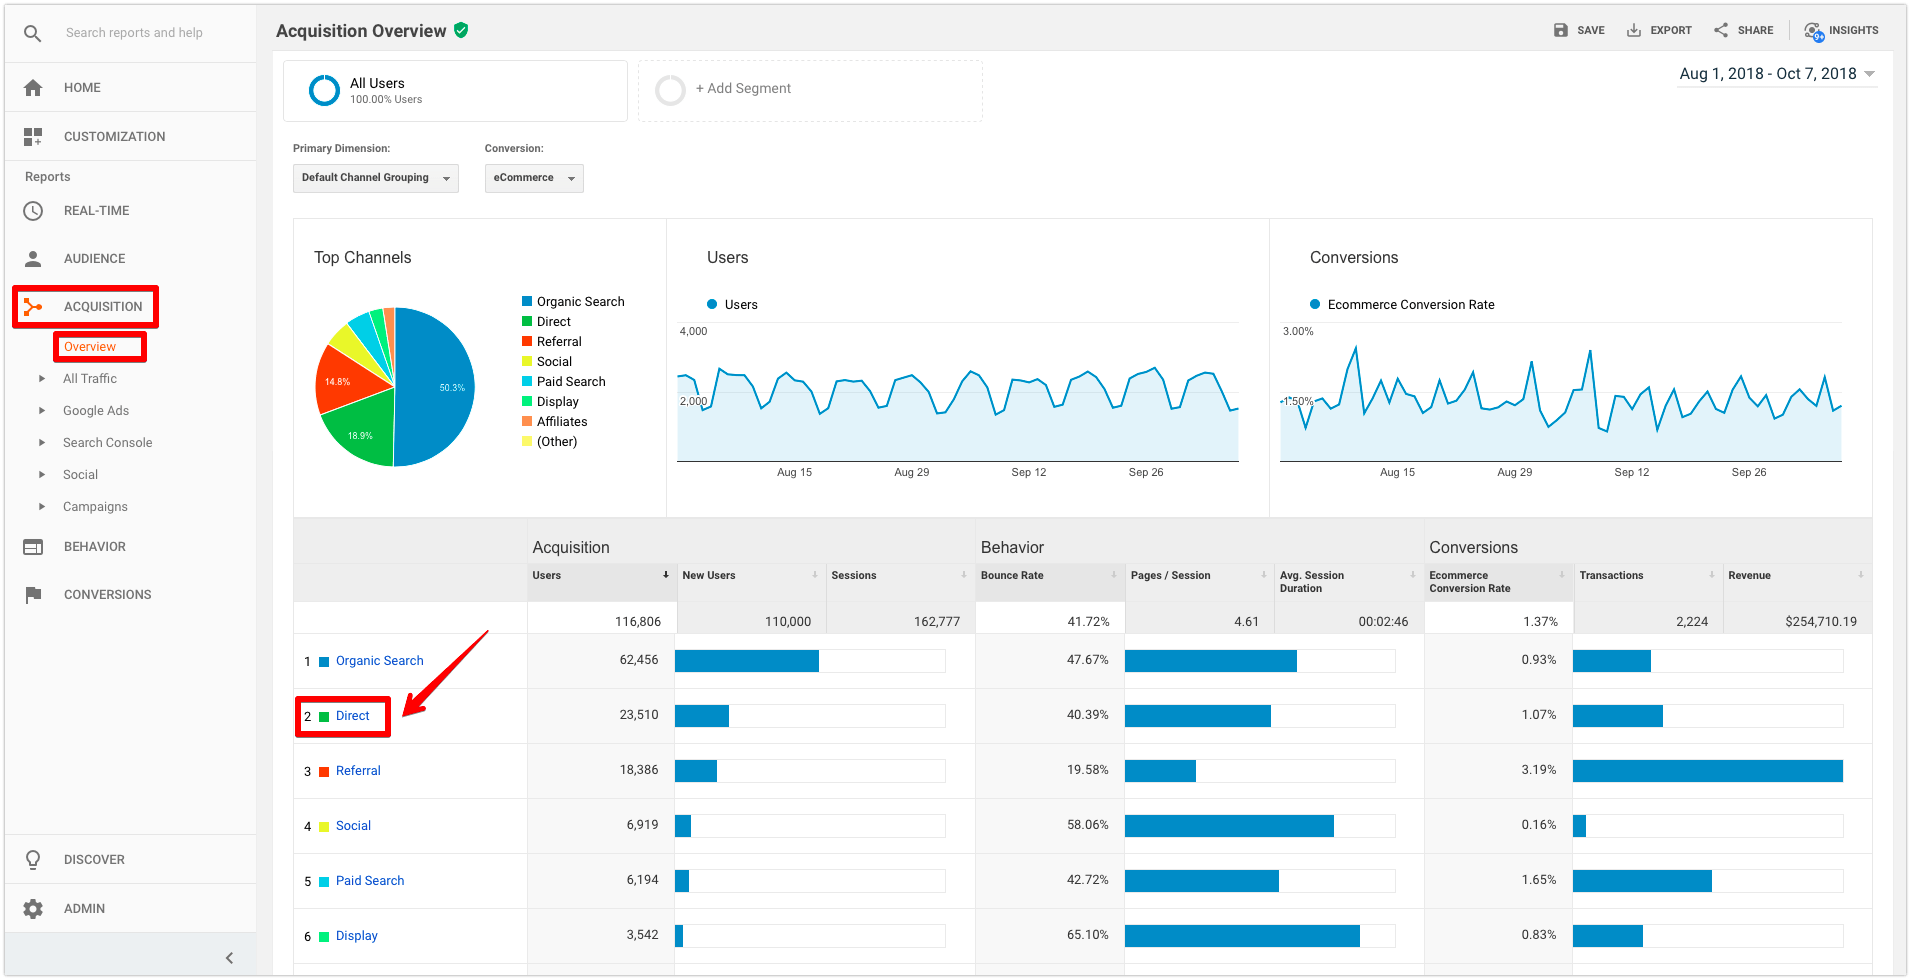
Task: Sort by Avg. Session Duration column arrow
Action: coord(1413,575)
